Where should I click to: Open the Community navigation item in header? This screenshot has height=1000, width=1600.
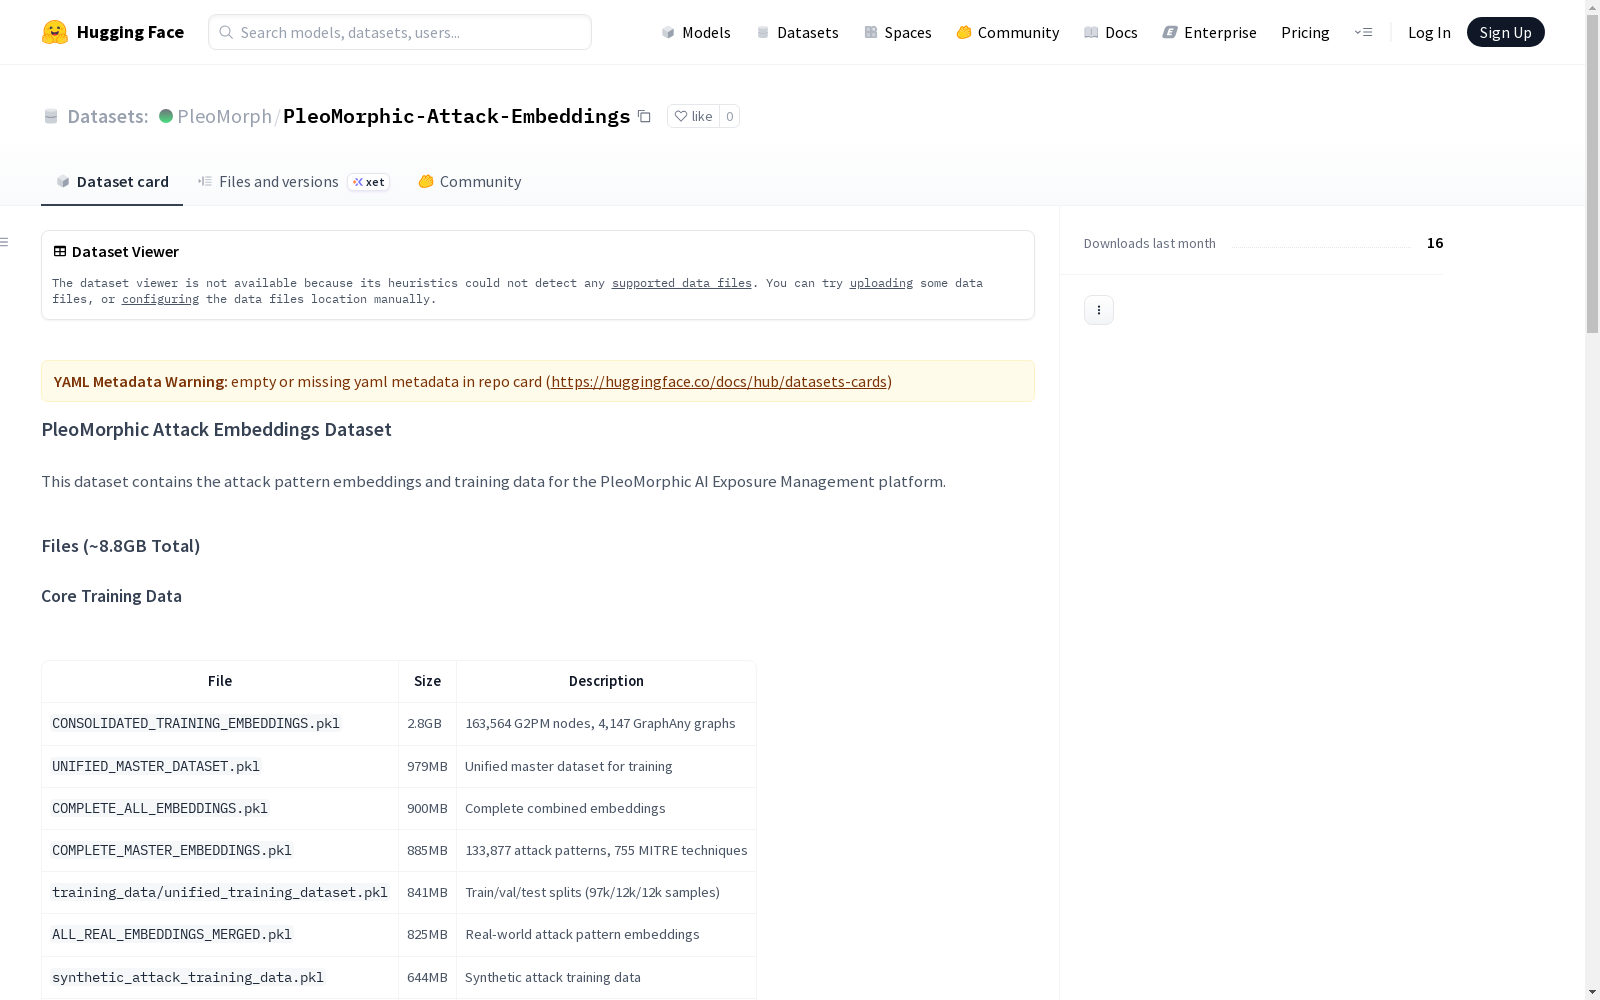[1008, 32]
